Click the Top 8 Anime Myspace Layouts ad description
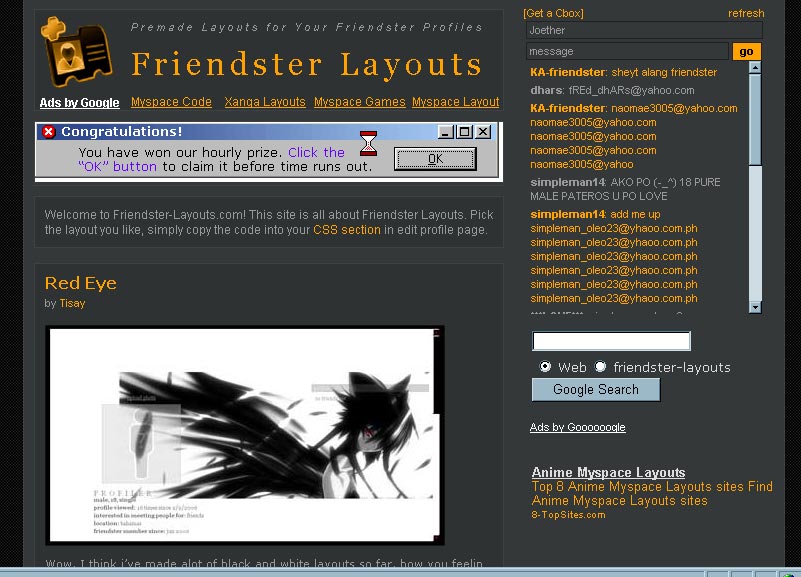 pyautogui.click(x=652, y=494)
